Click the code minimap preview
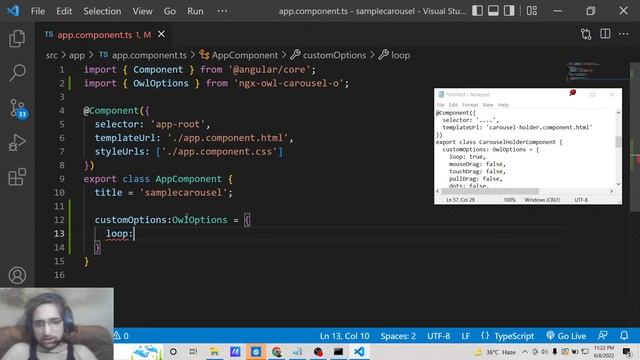640x360 pixels. (598, 71)
